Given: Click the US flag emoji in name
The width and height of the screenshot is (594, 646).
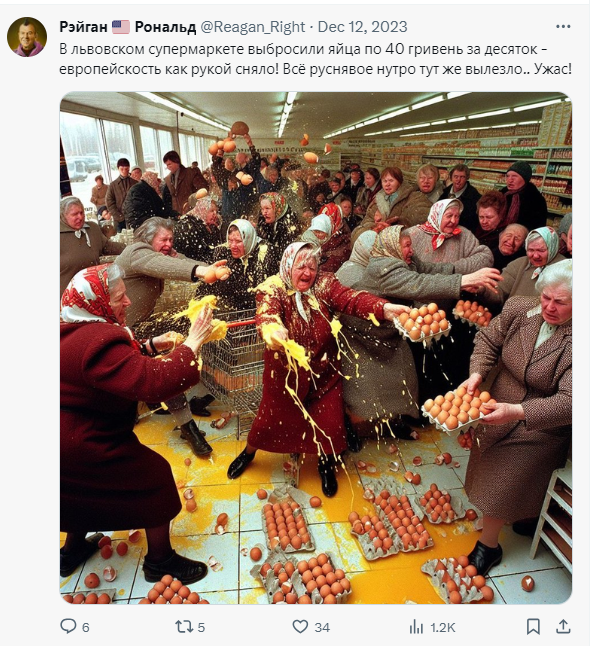Looking at the screenshot, I should [121, 27].
